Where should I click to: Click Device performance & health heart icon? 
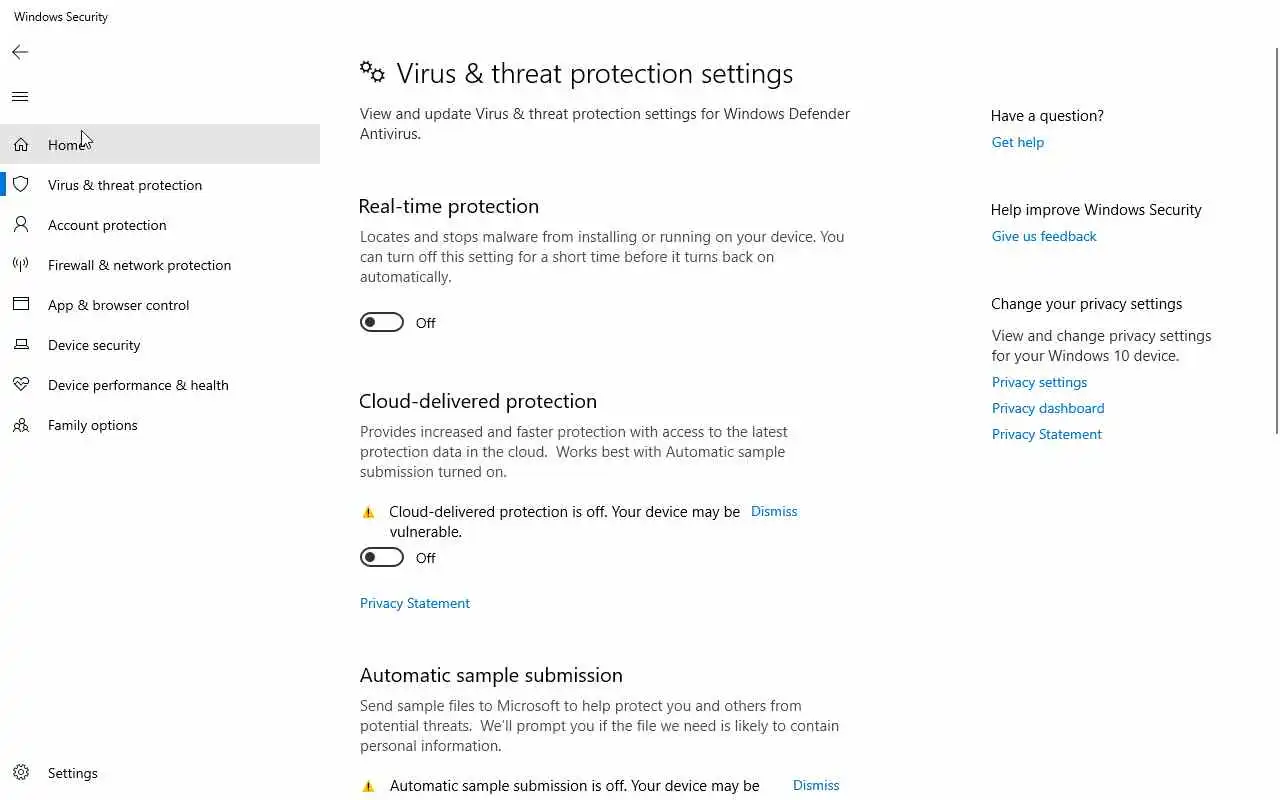coord(21,385)
